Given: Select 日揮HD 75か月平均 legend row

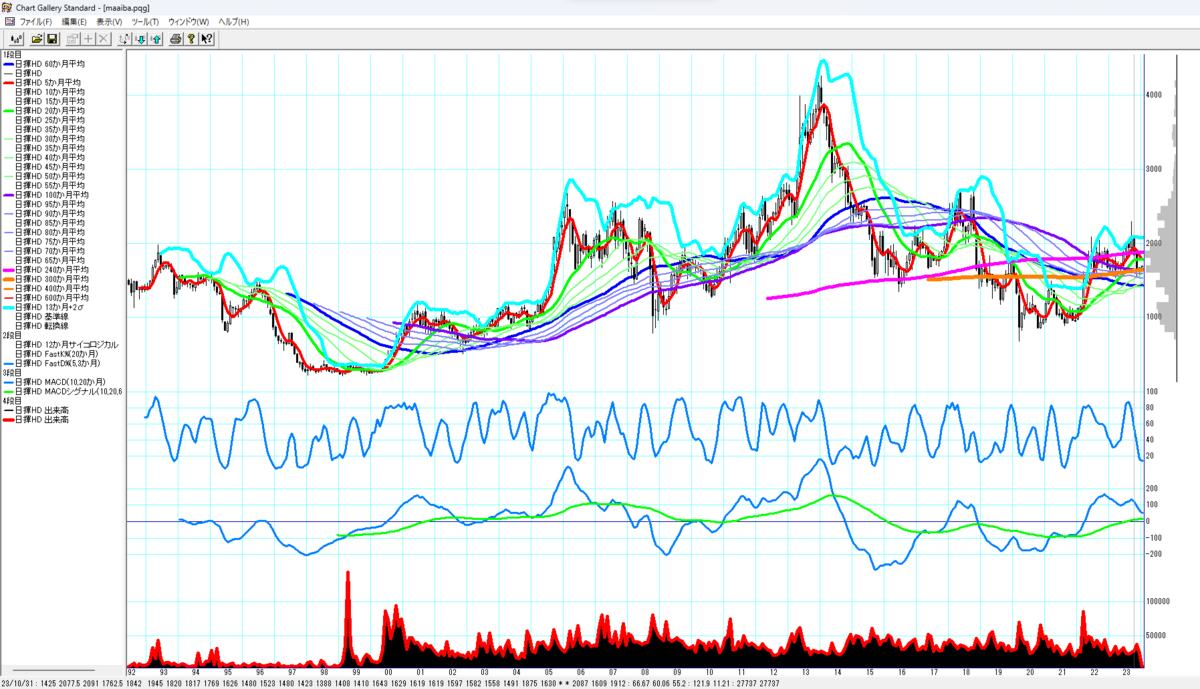Looking at the screenshot, I should coord(50,241).
